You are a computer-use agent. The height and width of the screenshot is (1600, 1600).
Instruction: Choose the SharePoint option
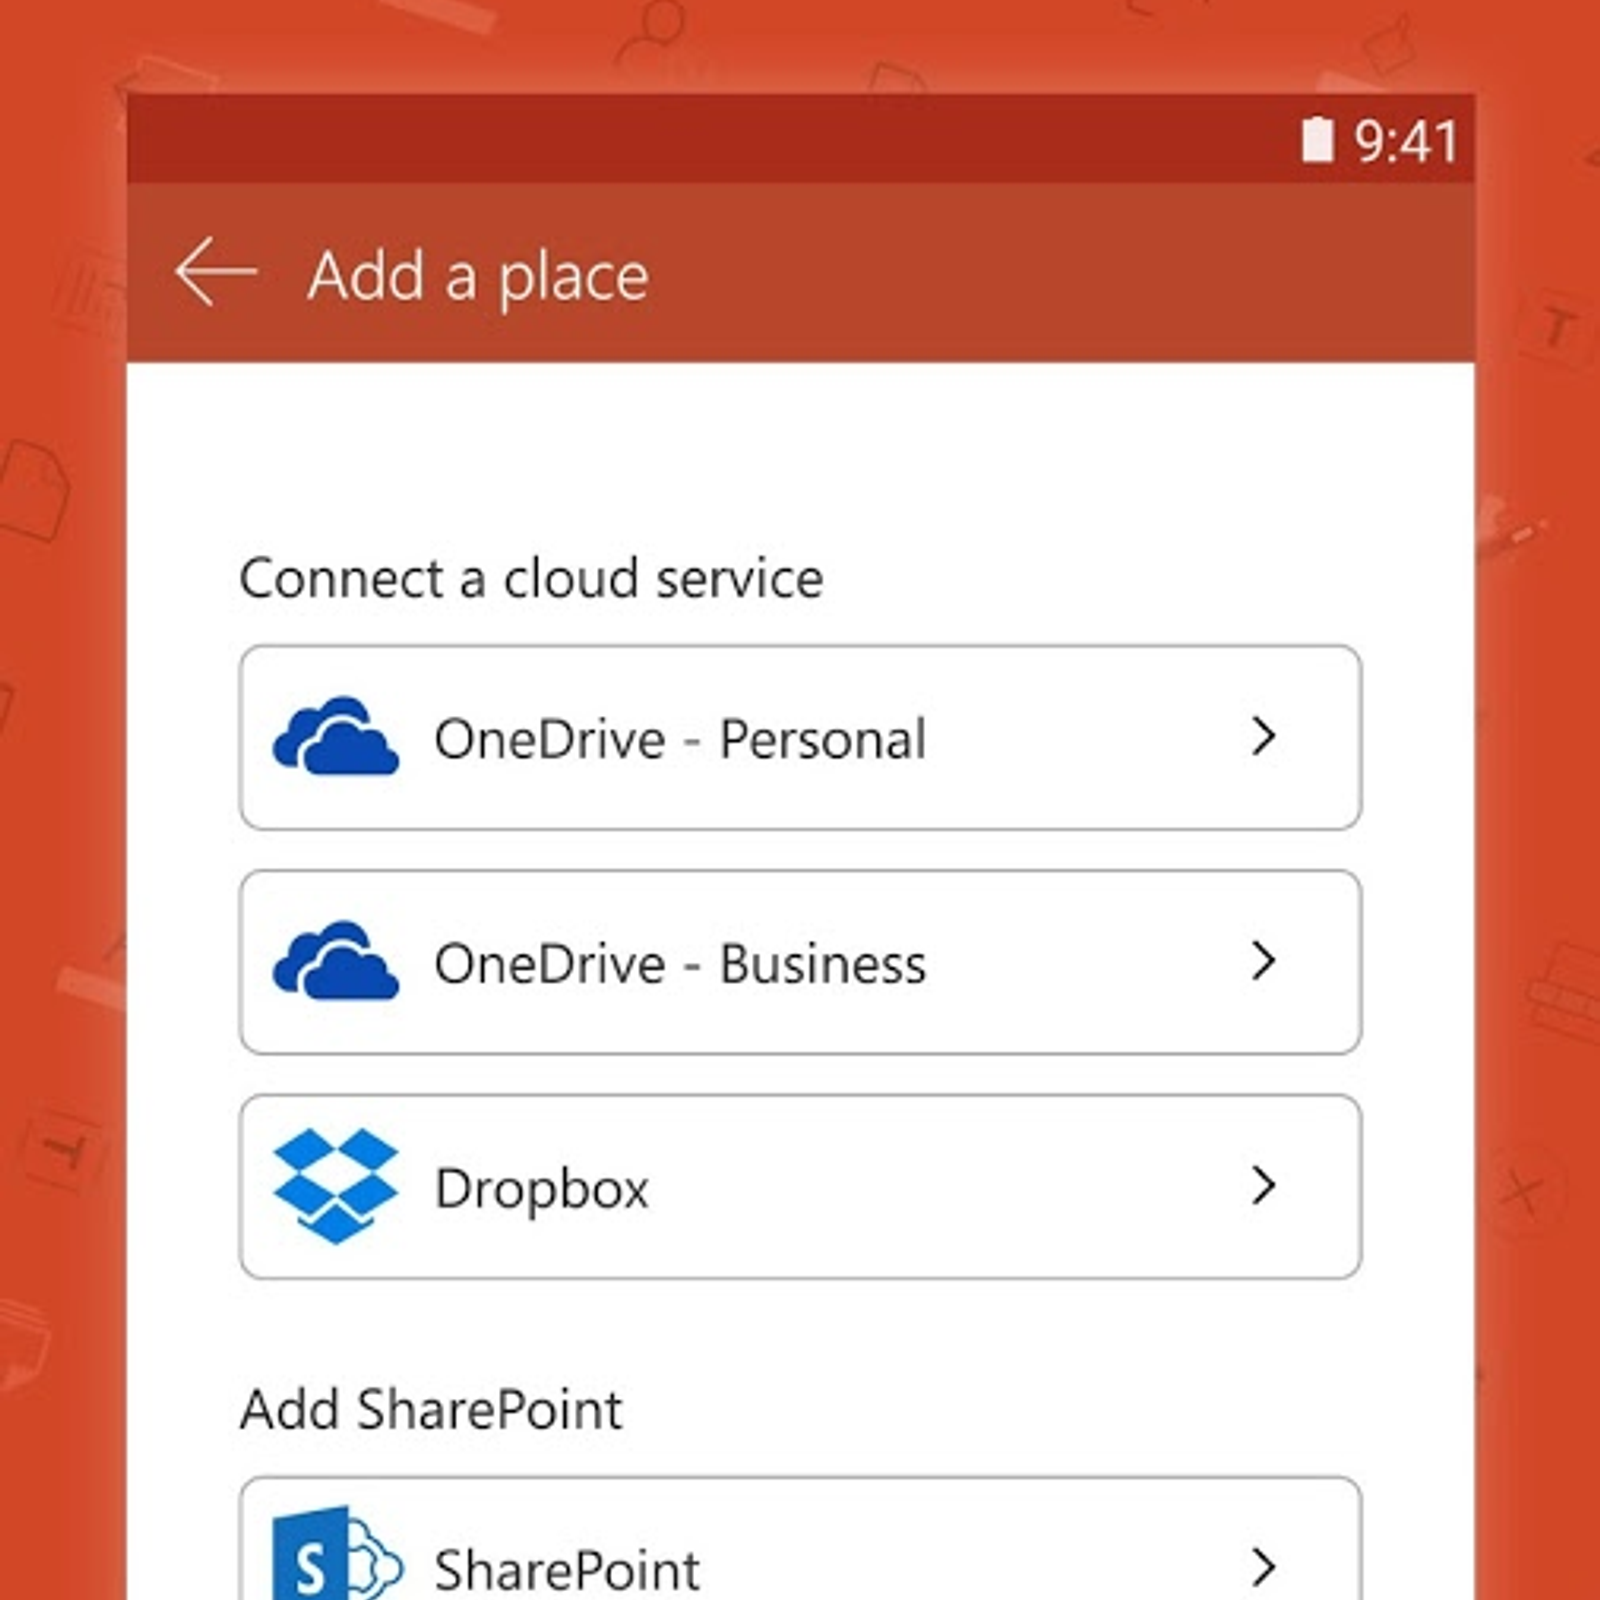click(800, 1539)
